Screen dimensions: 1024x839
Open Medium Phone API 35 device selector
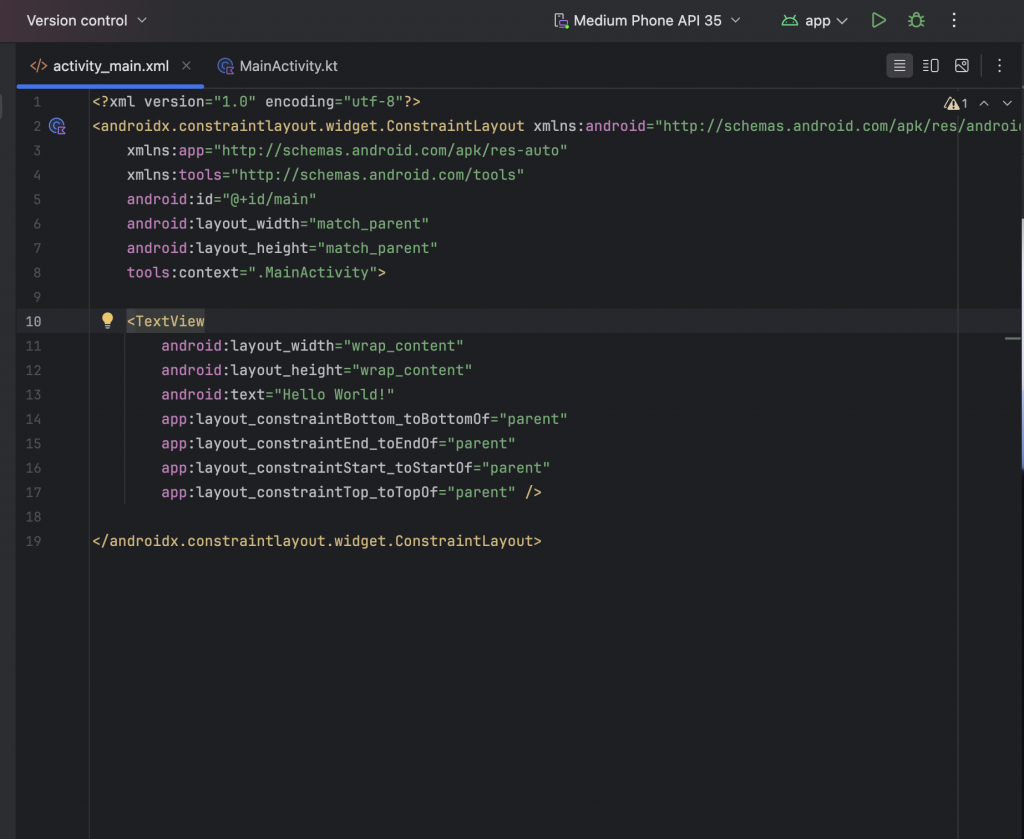tap(647, 20)
